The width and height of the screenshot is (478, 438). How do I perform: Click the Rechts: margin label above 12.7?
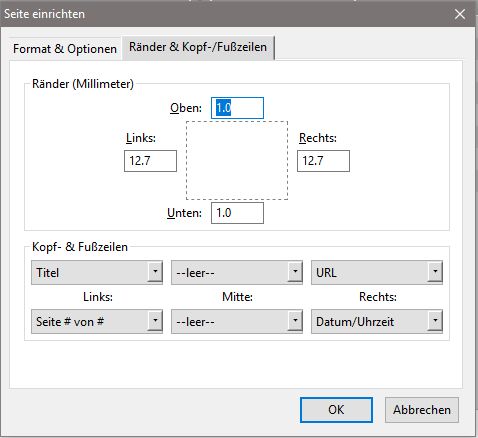tap(318, 138)
